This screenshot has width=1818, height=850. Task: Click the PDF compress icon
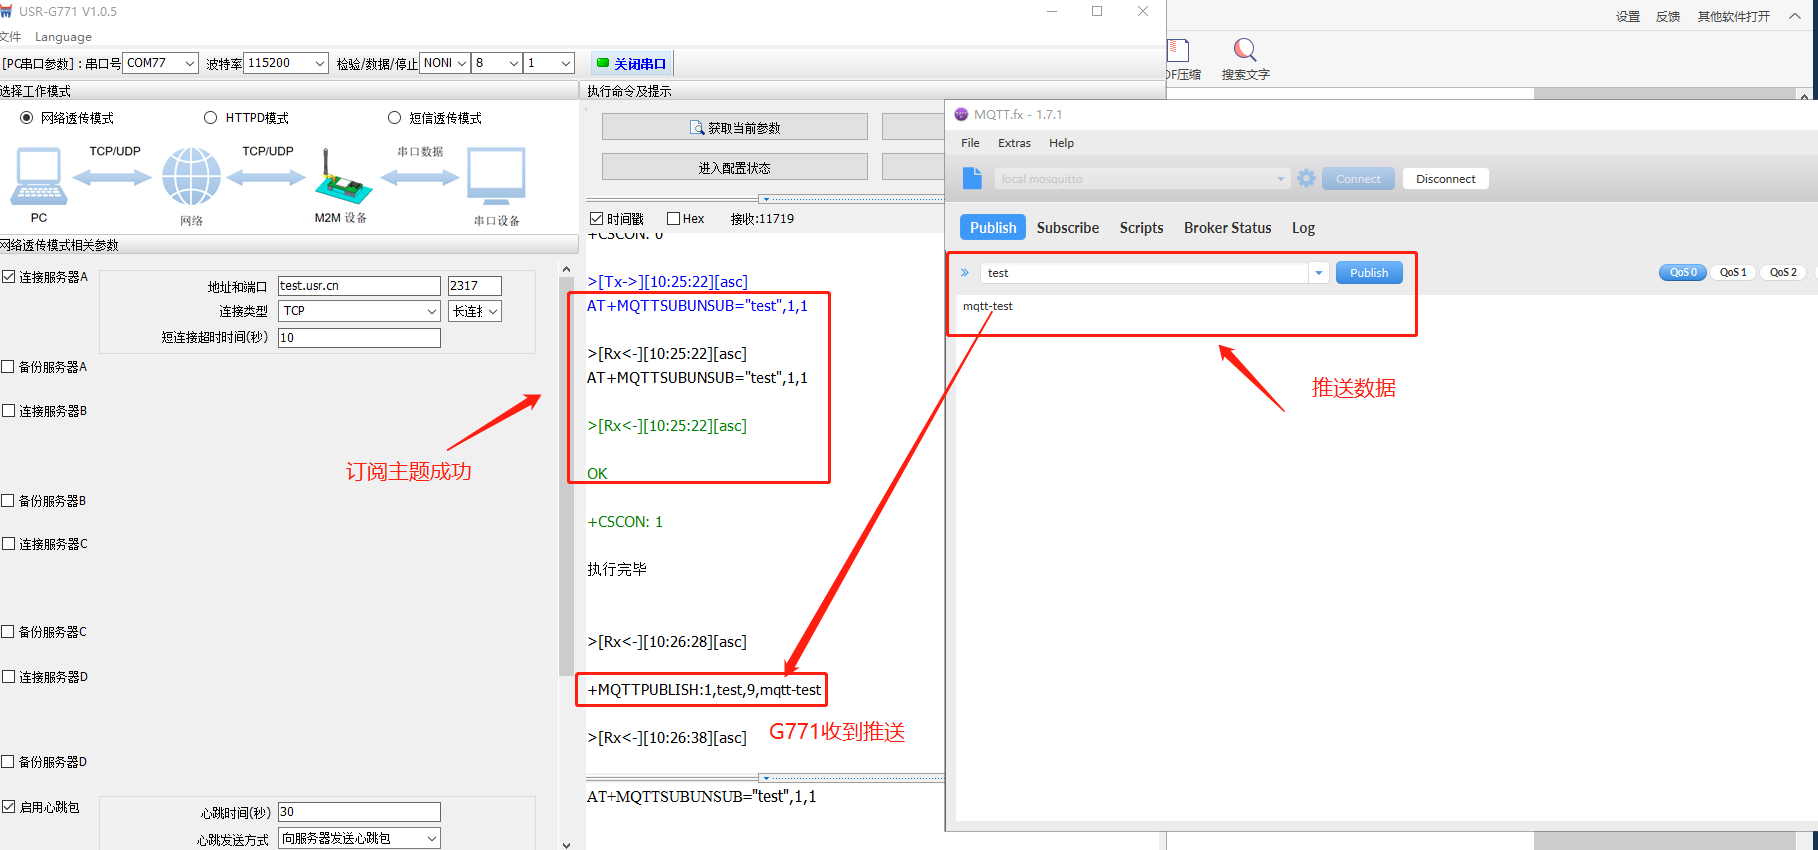coord(1179,51)
